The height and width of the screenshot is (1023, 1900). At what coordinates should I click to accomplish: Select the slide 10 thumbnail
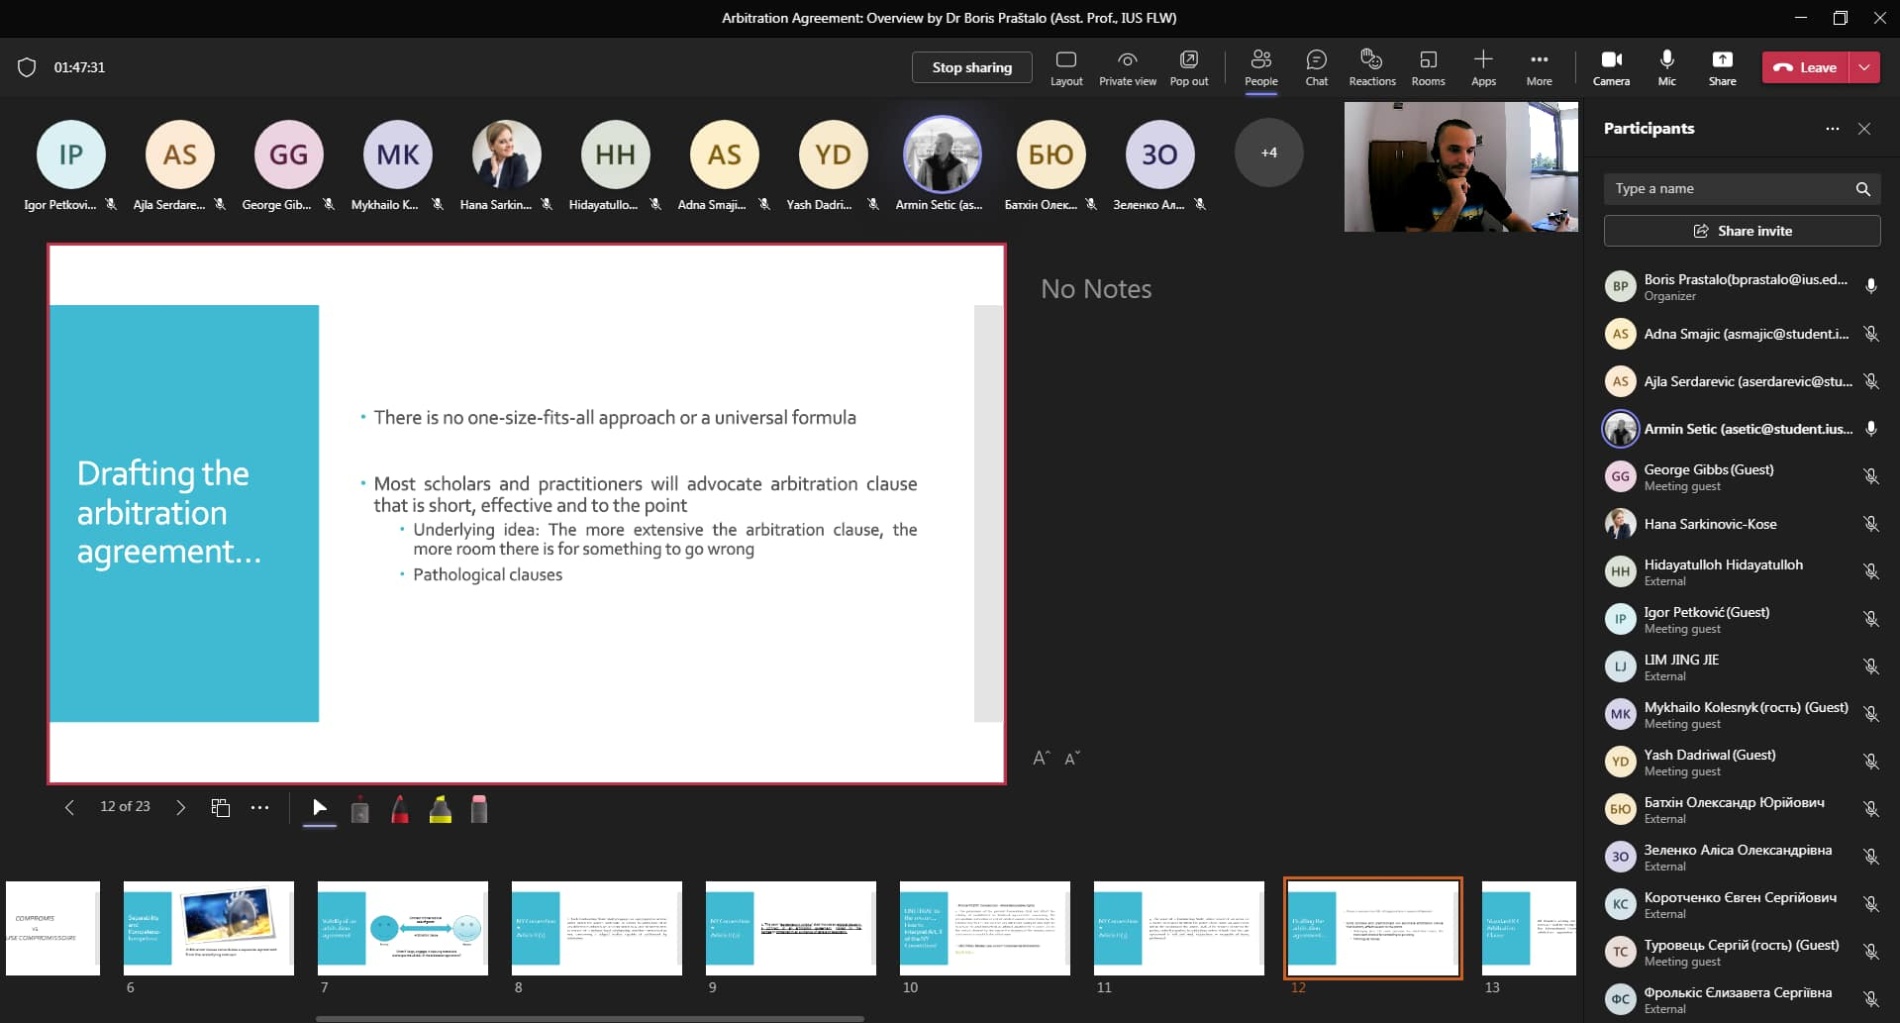984,928
